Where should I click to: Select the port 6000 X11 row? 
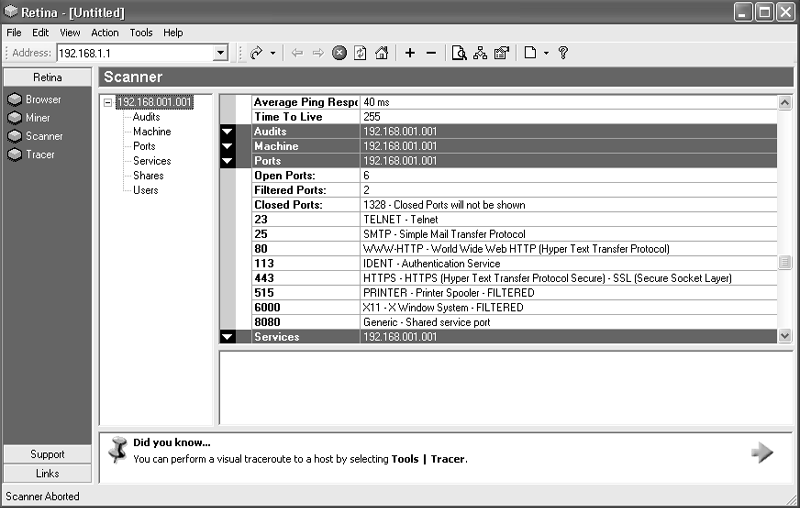(x=514, y=308)
